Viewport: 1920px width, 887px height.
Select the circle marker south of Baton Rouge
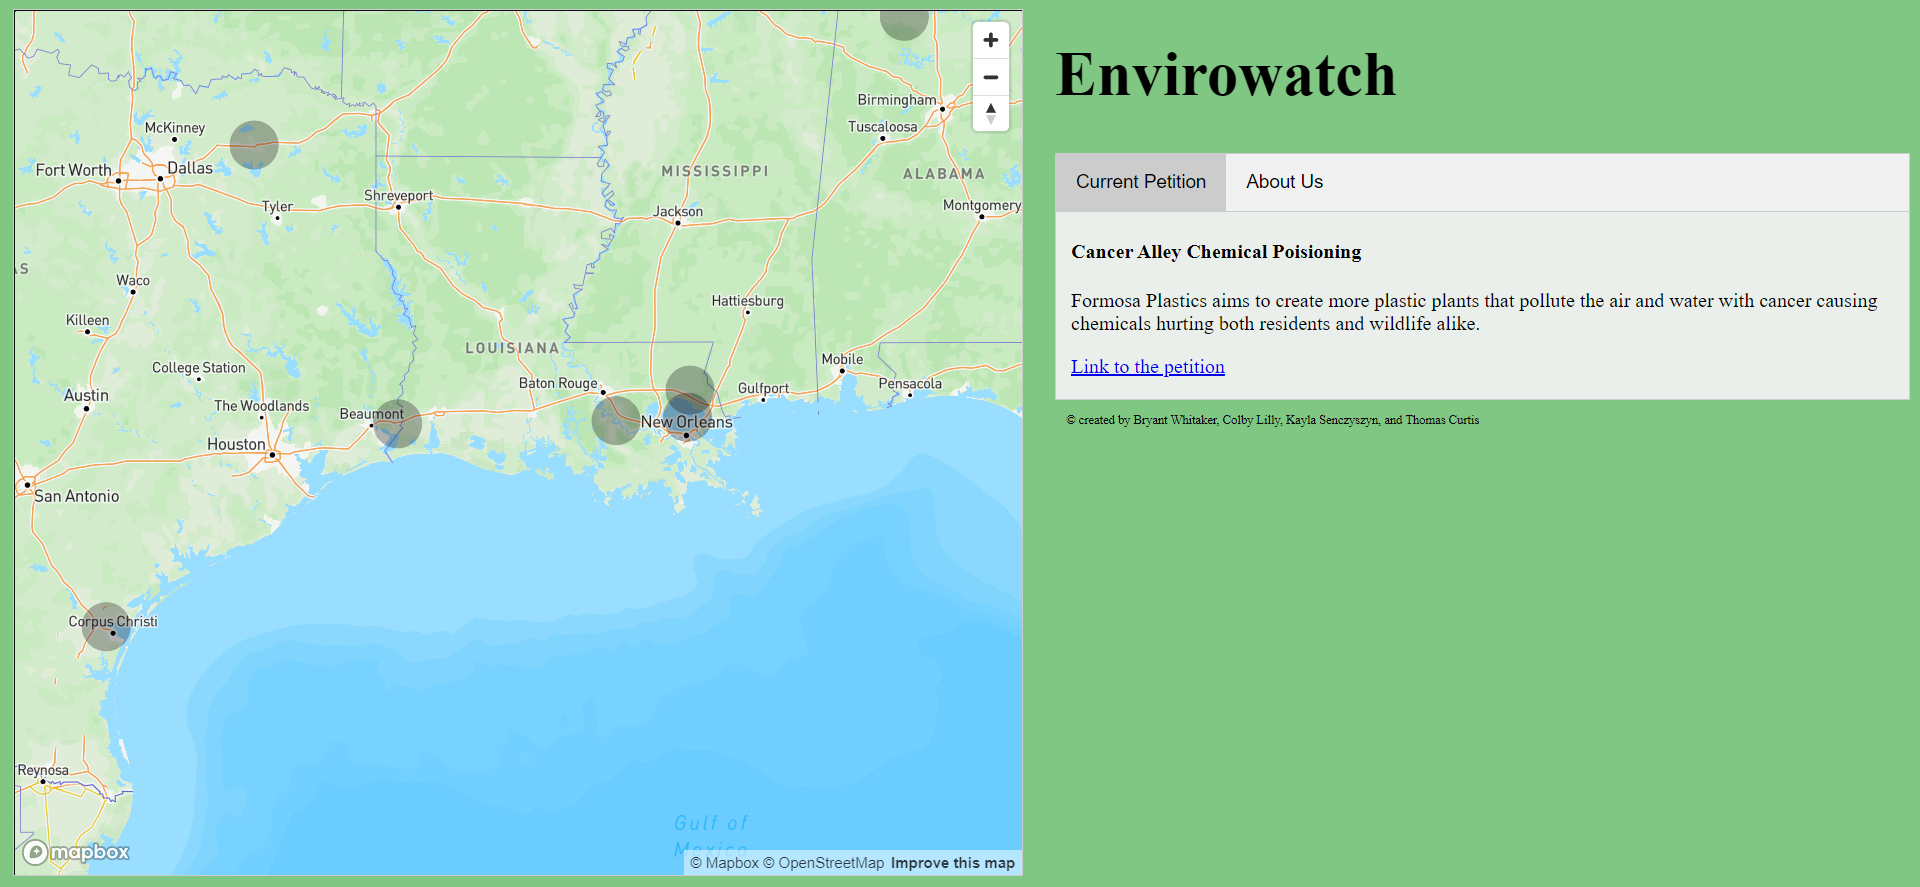pos(616,420)
